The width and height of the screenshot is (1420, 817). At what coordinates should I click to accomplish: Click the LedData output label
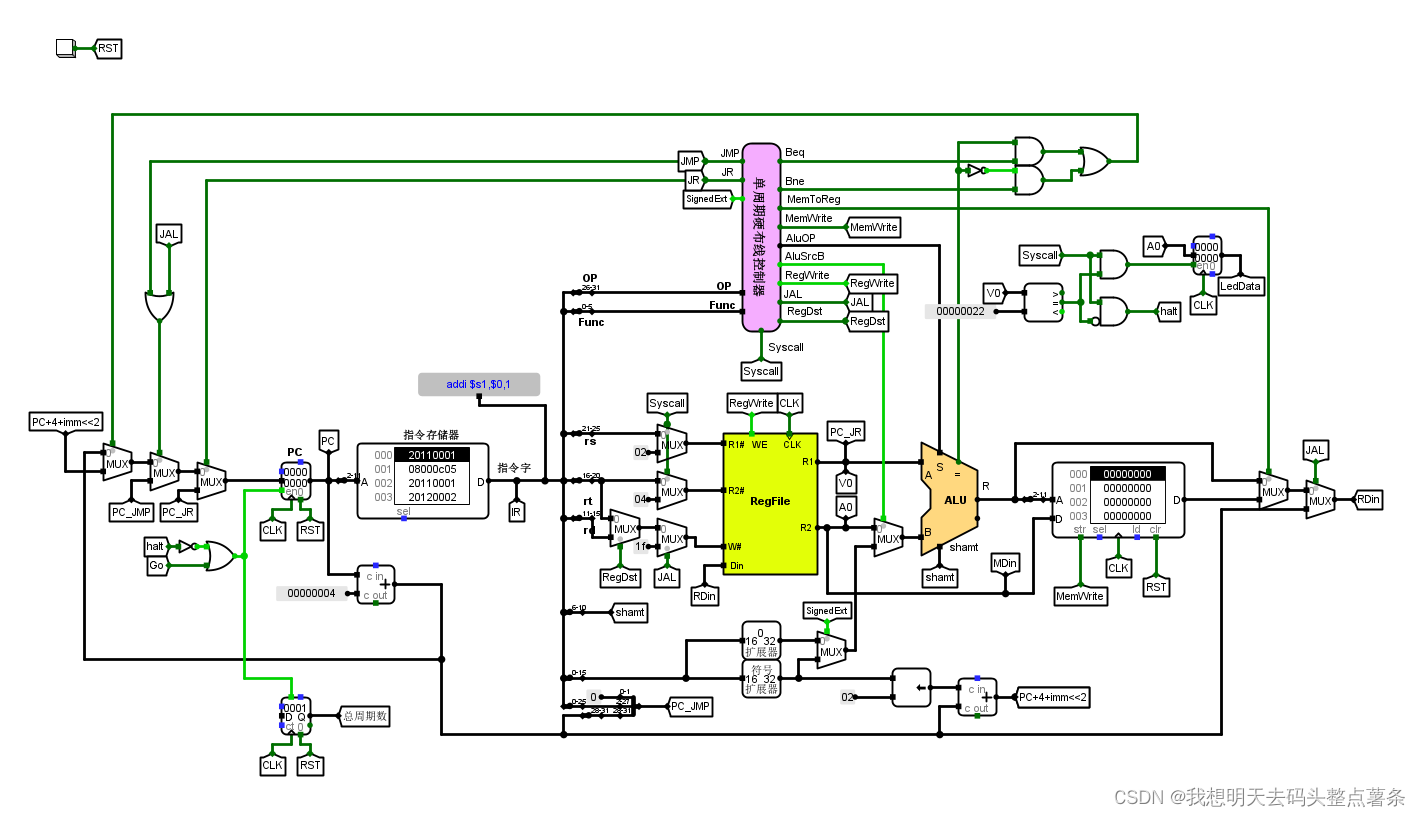pyautogui.click(x=1240, y=286)
